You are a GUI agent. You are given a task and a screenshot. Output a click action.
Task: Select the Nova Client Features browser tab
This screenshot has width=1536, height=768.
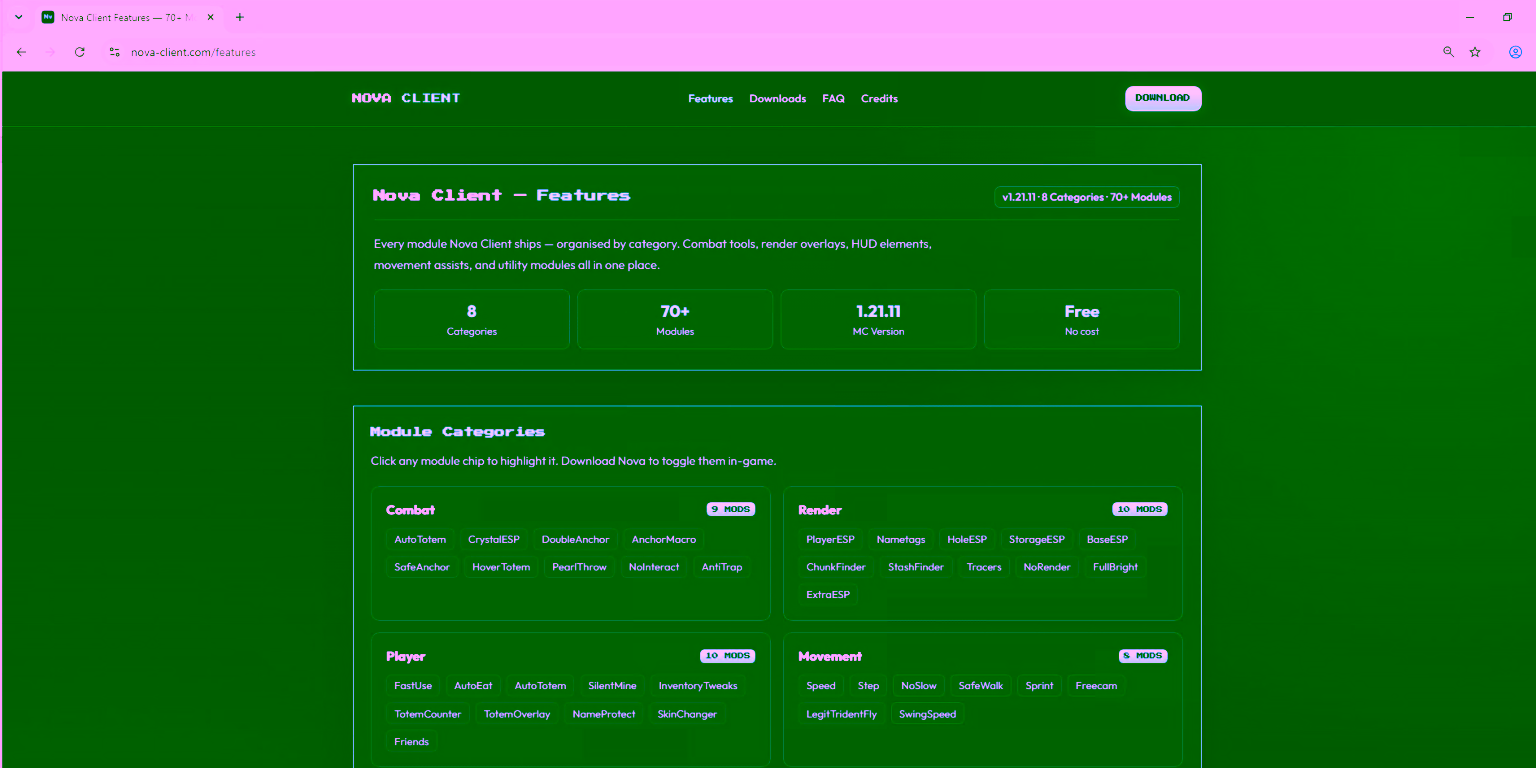click(x=128, y=17)
